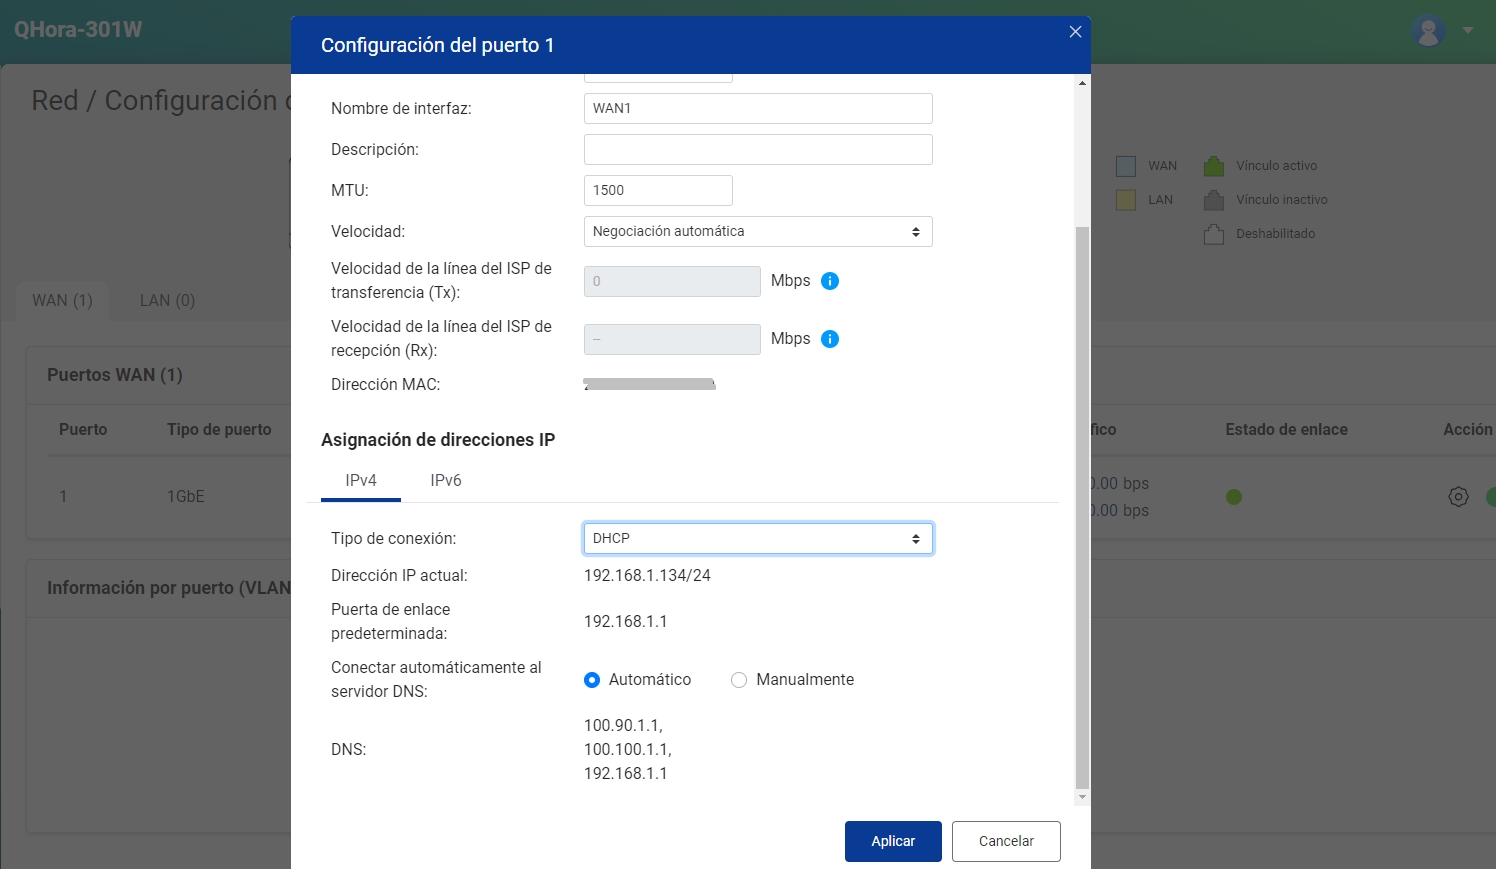
Task: Click the disabled Tx speed field
Action: click(672, 282)
